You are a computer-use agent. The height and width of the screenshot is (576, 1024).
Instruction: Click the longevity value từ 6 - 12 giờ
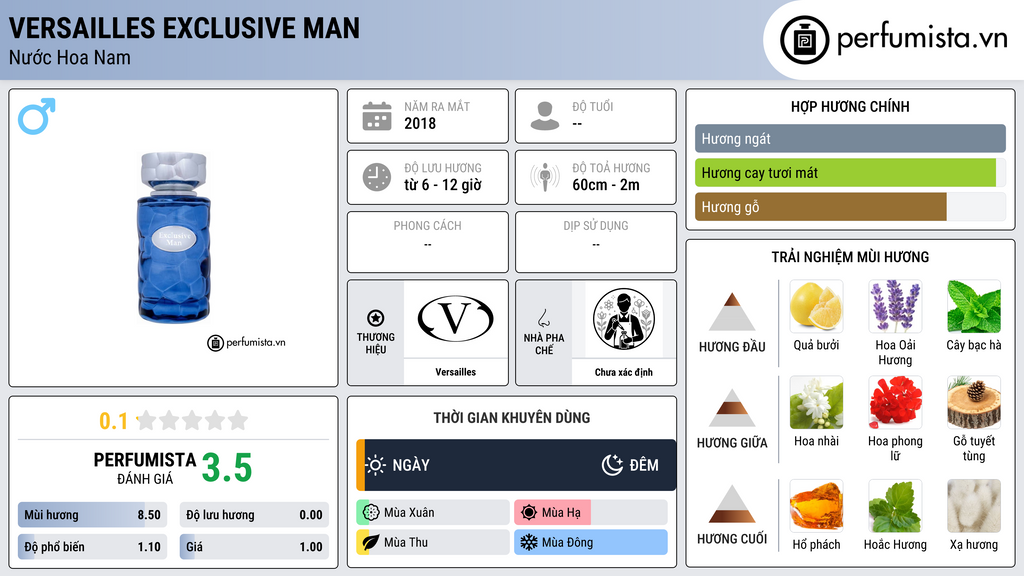[443, 185]
